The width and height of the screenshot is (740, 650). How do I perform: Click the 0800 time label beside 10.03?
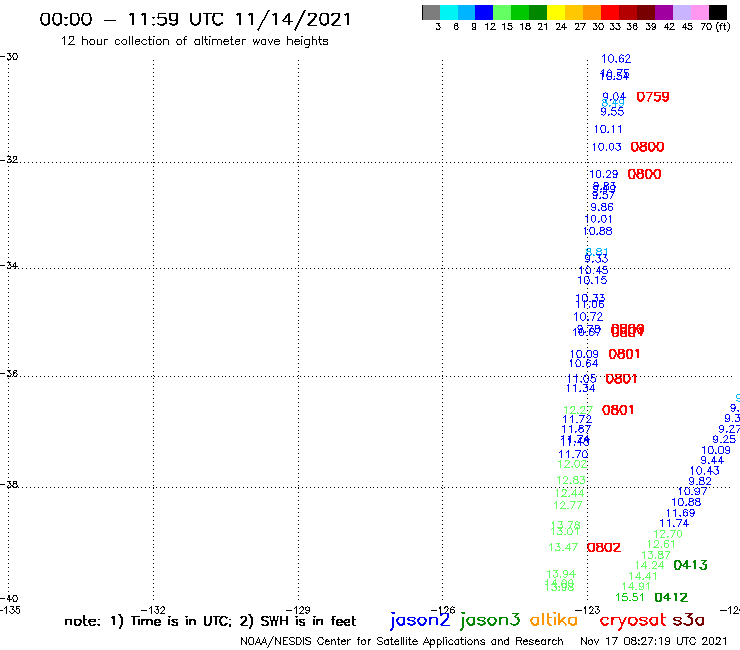647,147
